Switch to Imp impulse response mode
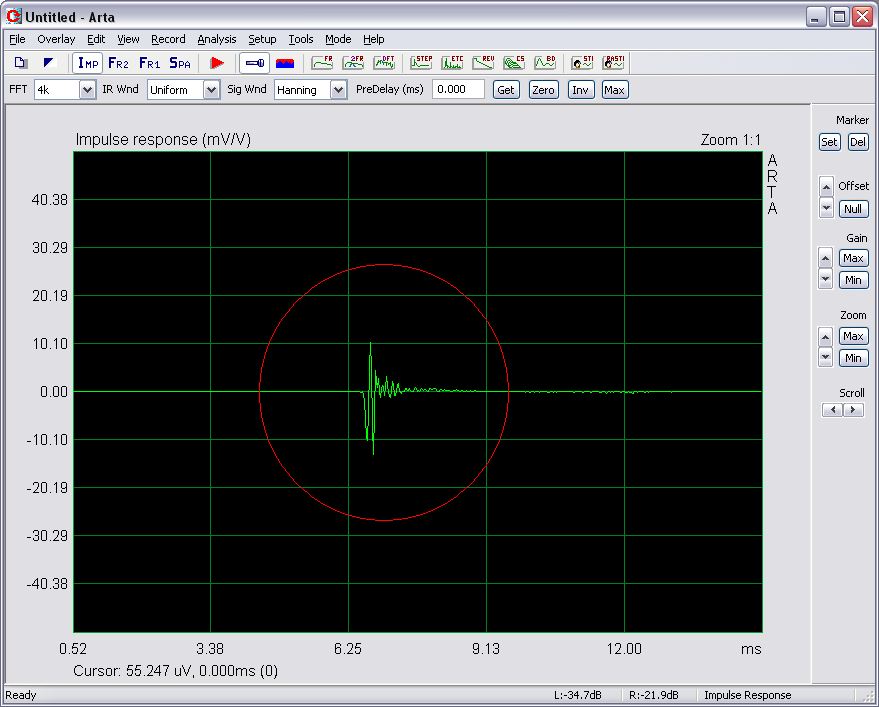879x707 pixels. [x=88, y=63]
